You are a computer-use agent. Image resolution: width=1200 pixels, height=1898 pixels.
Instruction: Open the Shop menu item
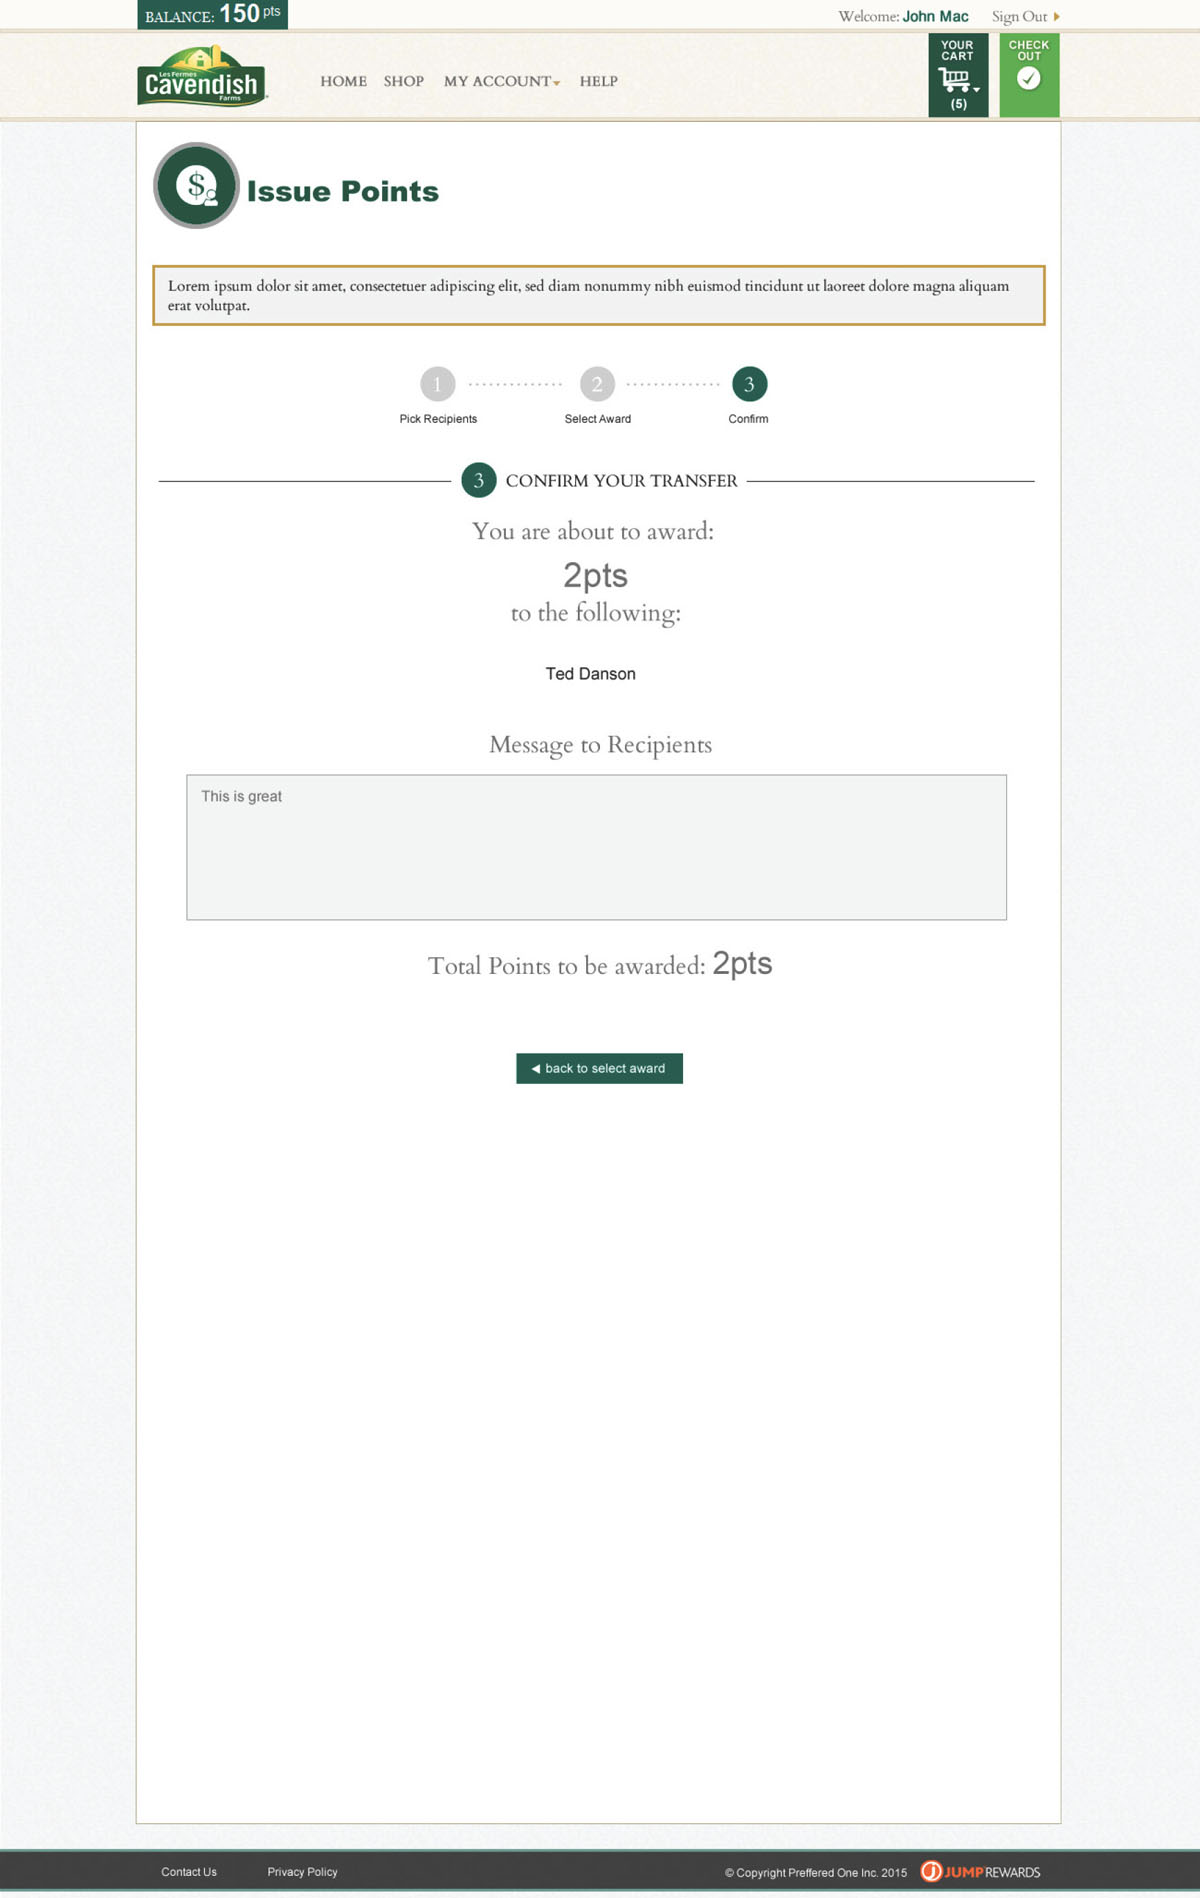tap(403, 81)
